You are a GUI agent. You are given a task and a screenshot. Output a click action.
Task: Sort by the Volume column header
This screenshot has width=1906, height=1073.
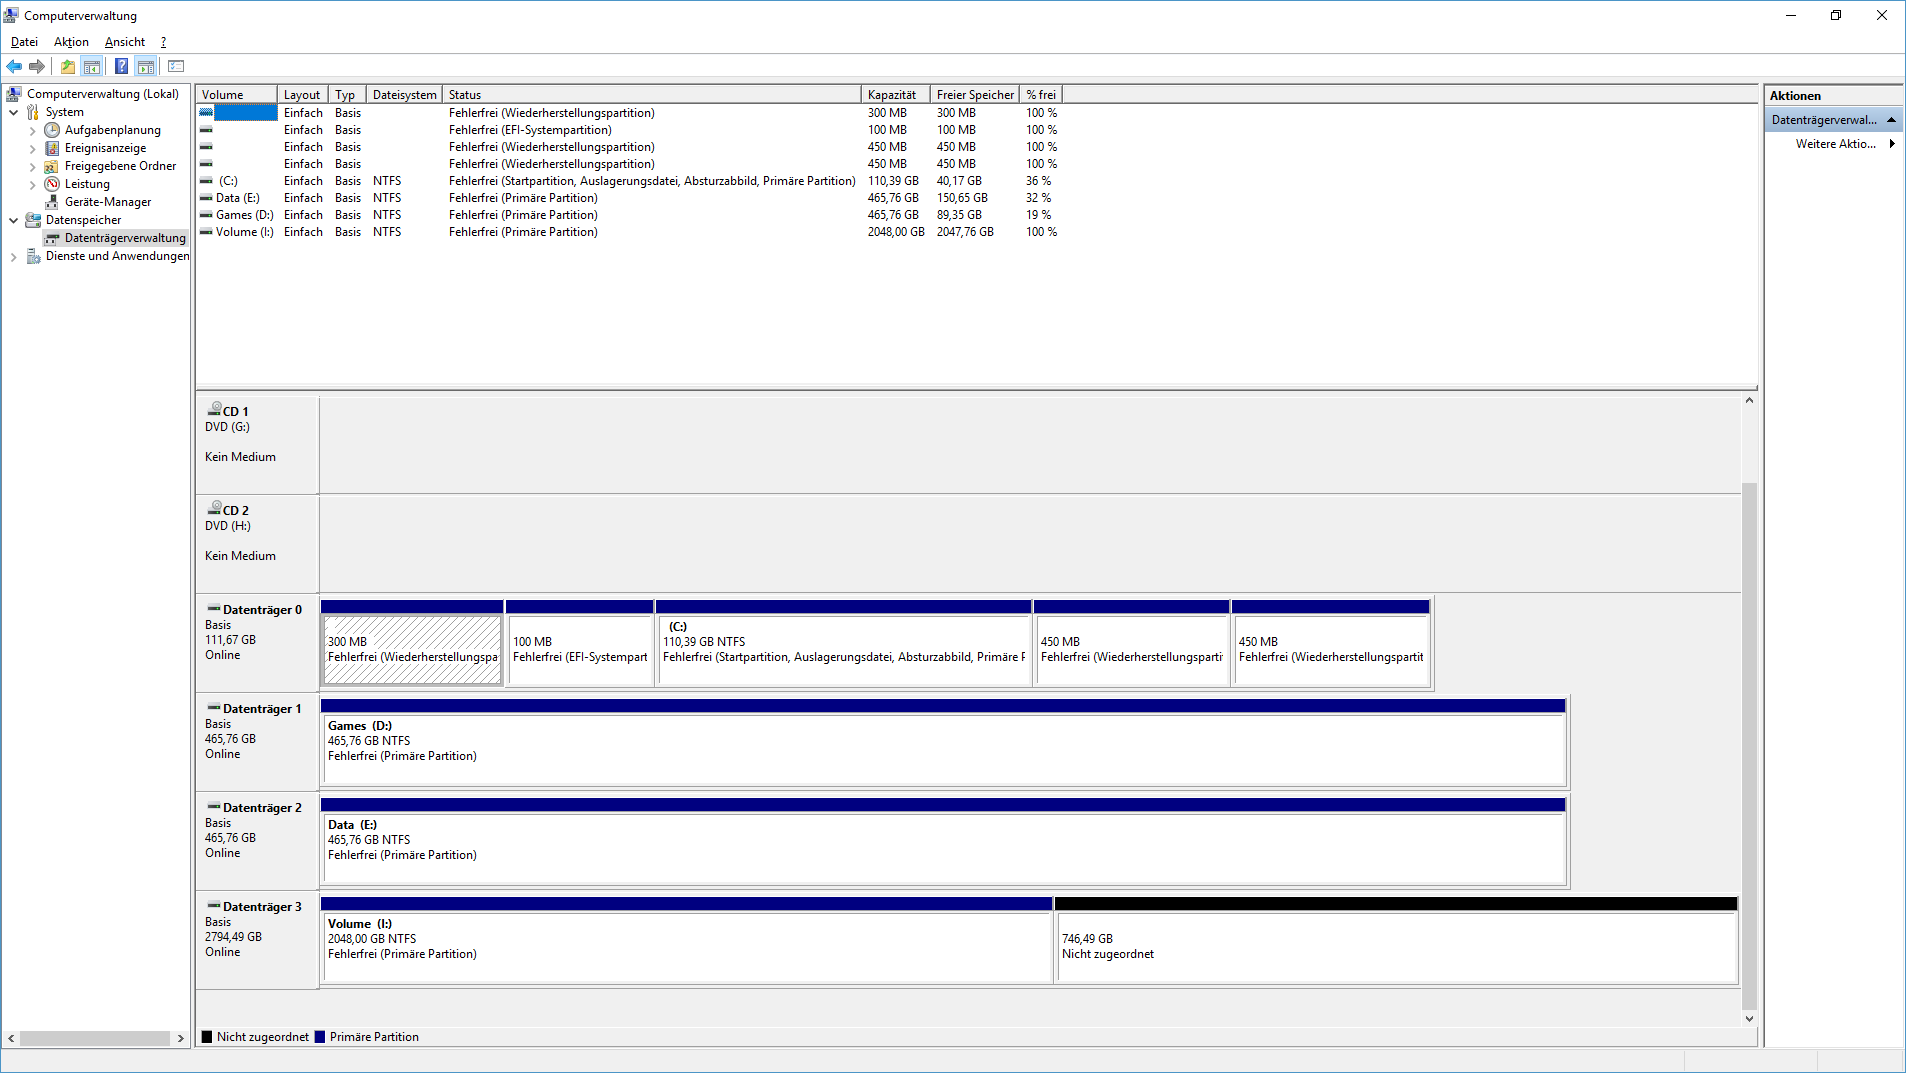[236, 95]
